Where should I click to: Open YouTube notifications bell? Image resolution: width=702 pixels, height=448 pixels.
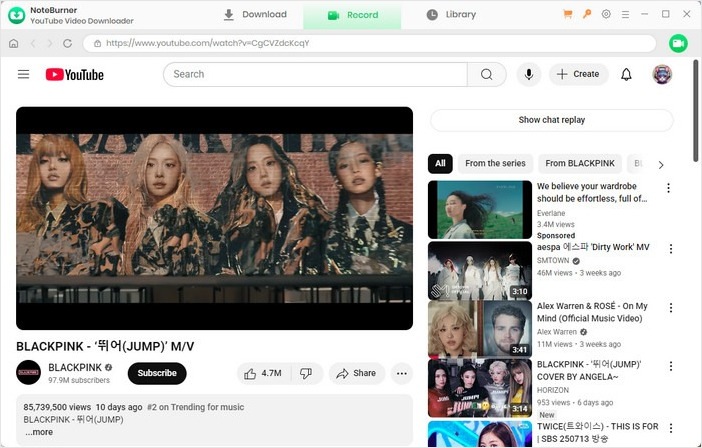click(626, 74)
